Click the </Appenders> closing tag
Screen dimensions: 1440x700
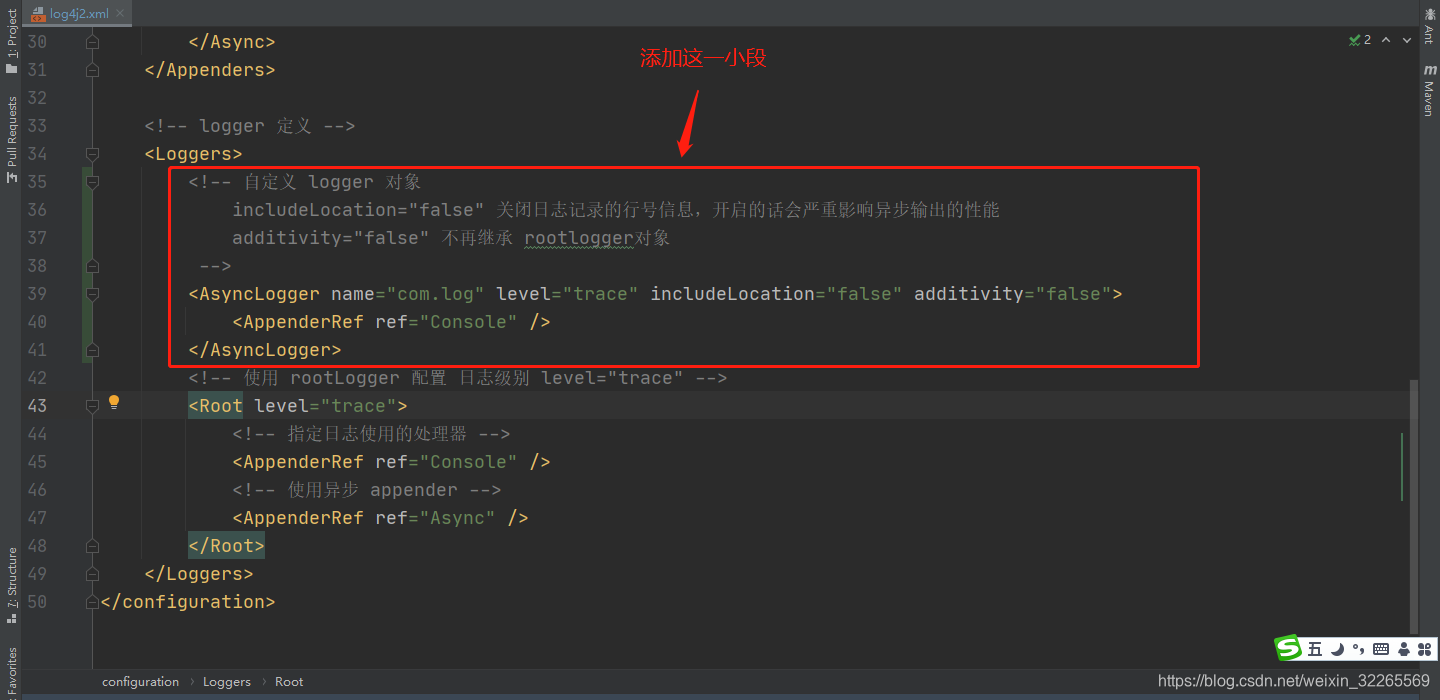coord(210,70)
